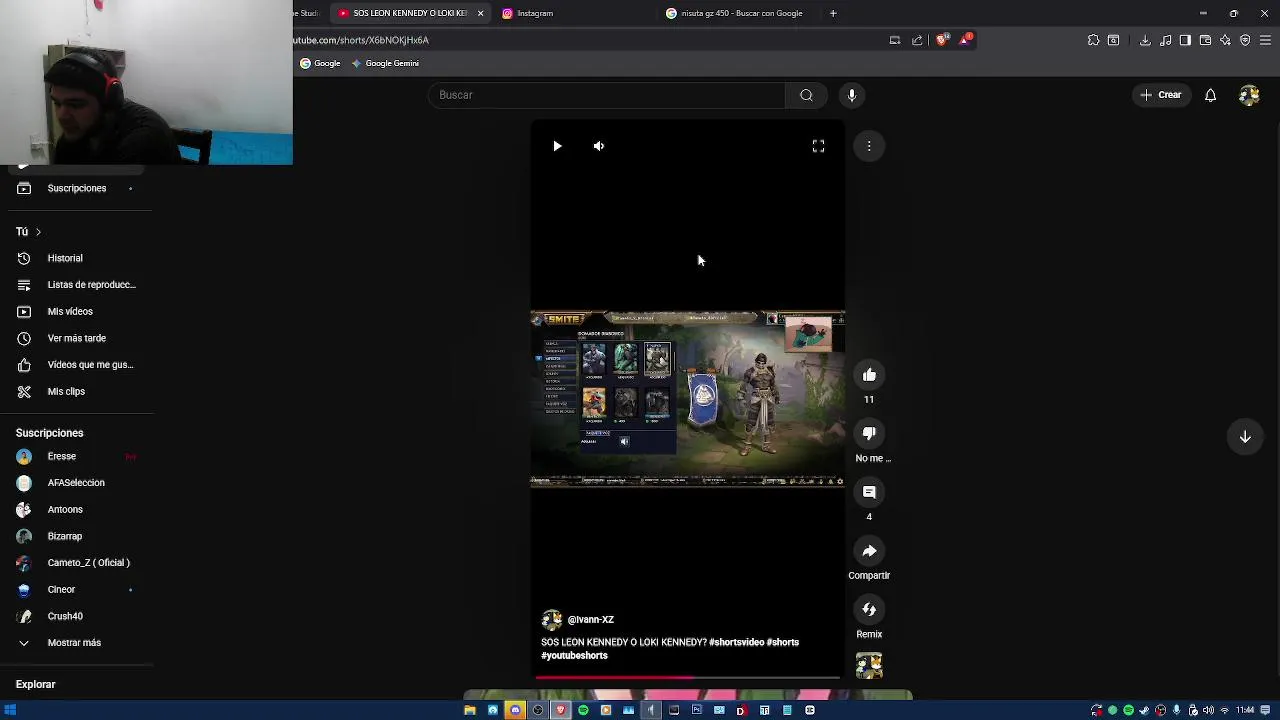Open the Crear create button

click(x=1161, y=95)
